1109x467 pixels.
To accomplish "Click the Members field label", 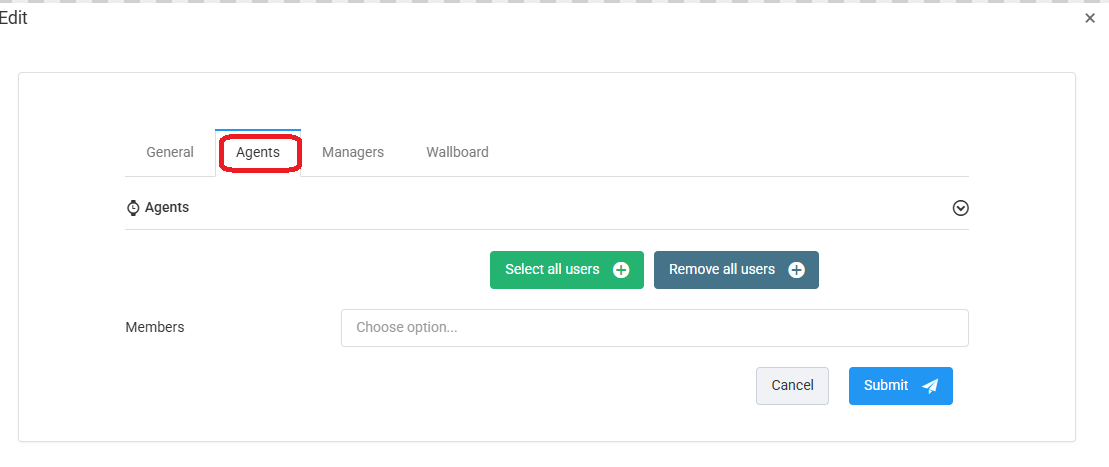I will pyautogui.click(x=155, y=327).
